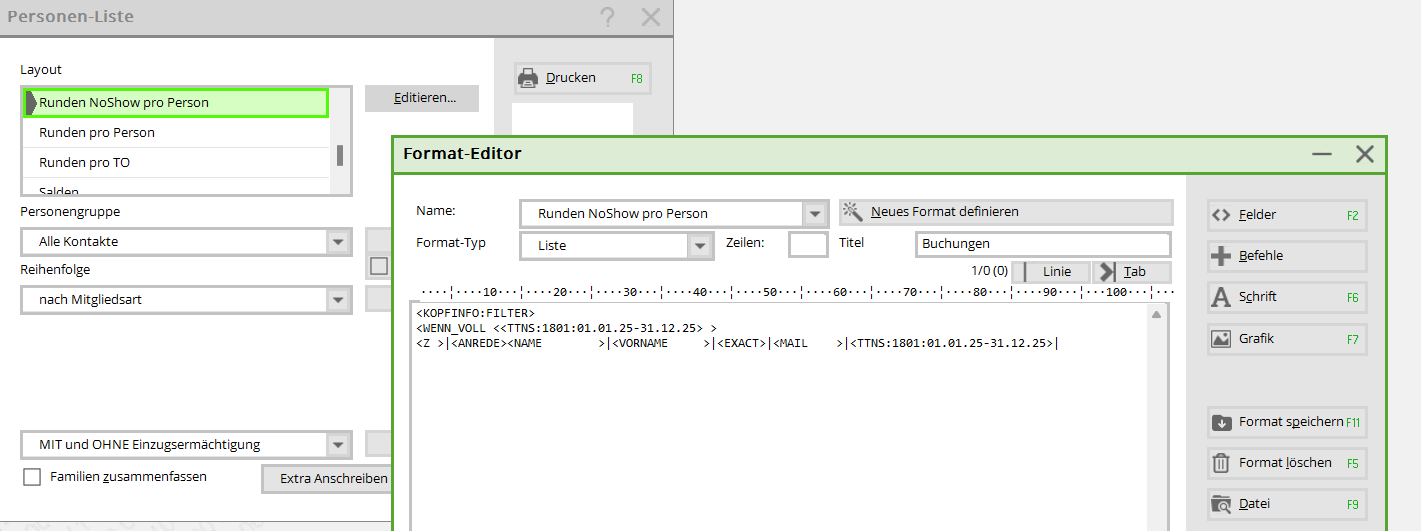Expand the Format-Typ Liste dropdown
The image size is (1421, 531).
point(700,246)
